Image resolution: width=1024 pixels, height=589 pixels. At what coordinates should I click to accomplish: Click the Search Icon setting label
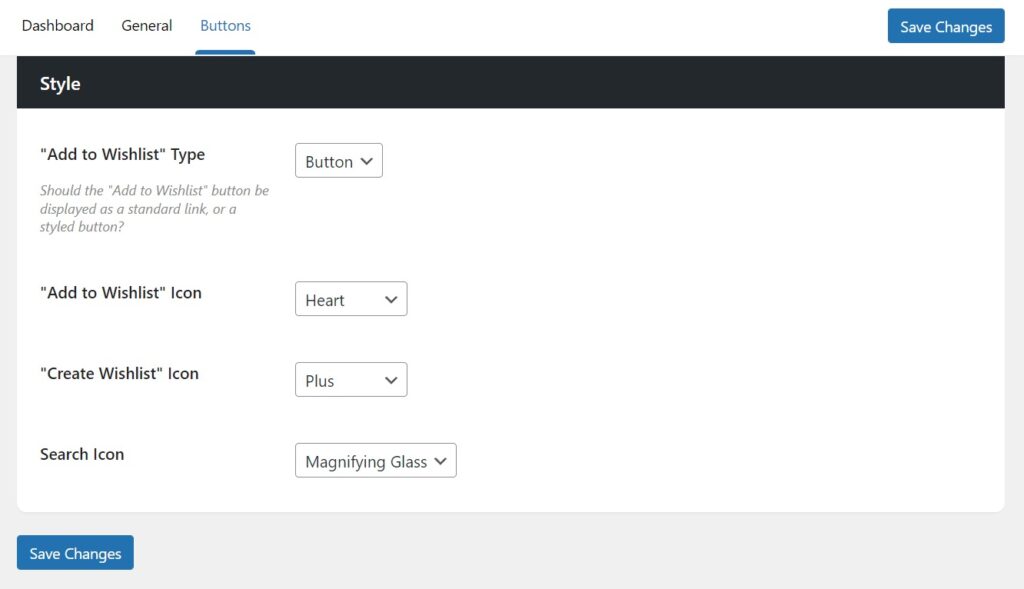[81, 454]
